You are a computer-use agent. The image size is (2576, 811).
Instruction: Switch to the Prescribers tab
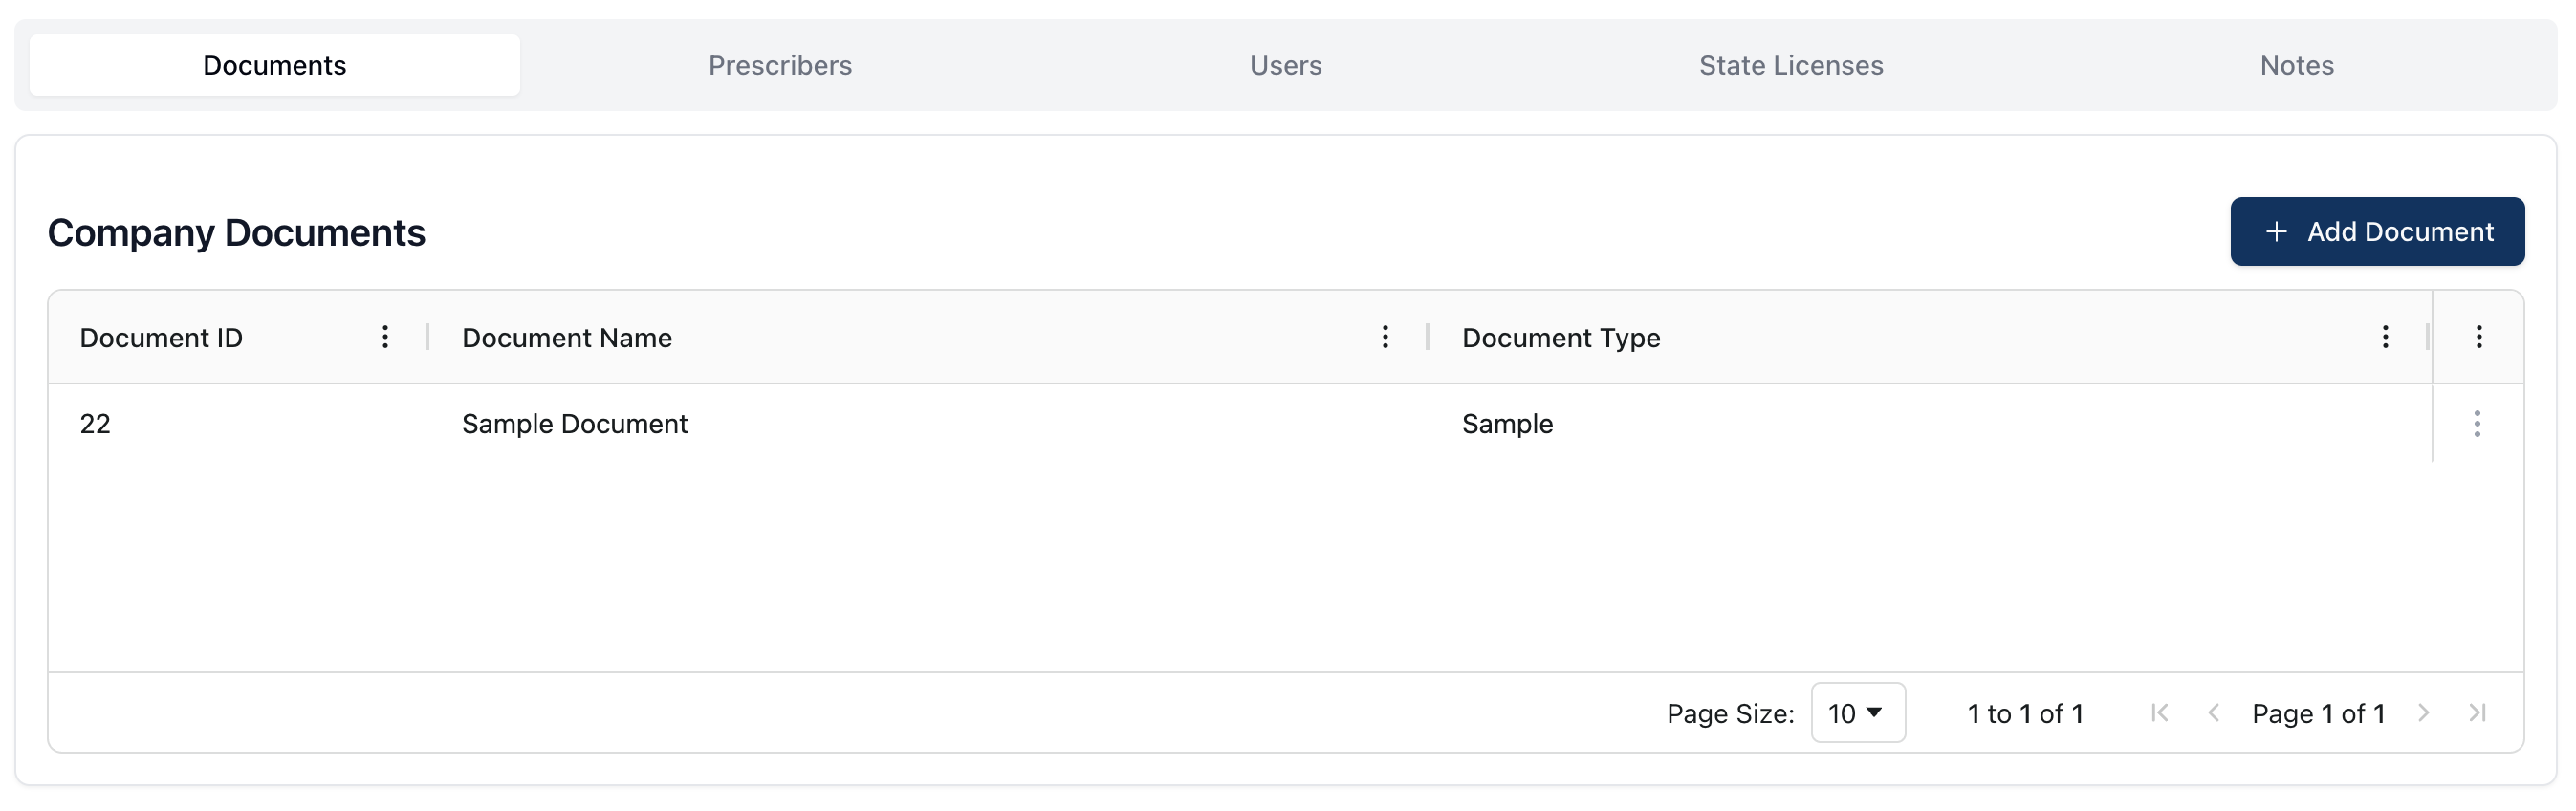[x=780, y=65]
